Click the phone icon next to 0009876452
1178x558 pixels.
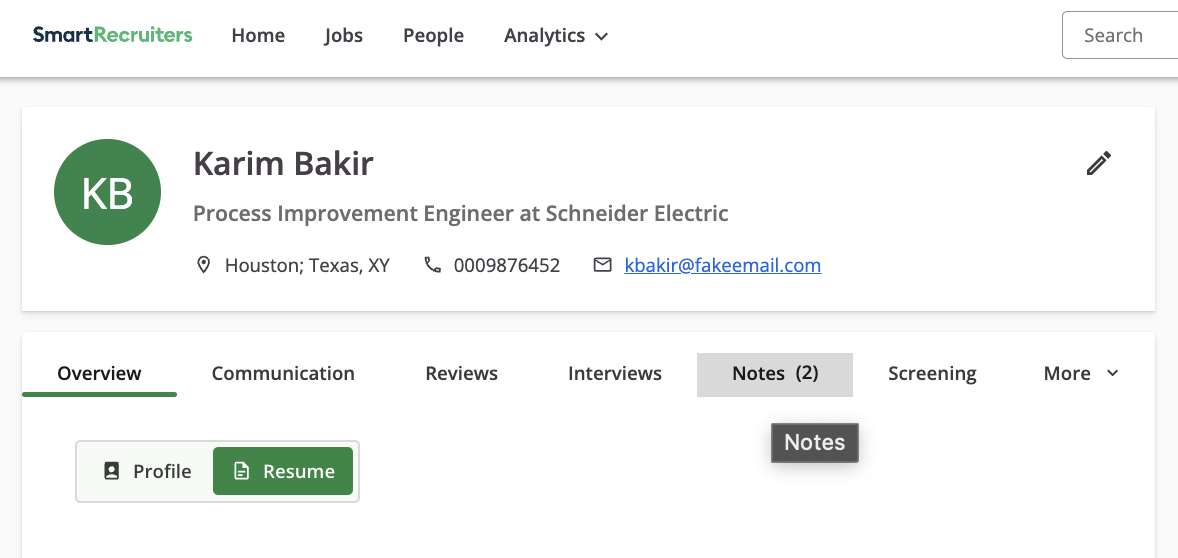coord(432,265)
